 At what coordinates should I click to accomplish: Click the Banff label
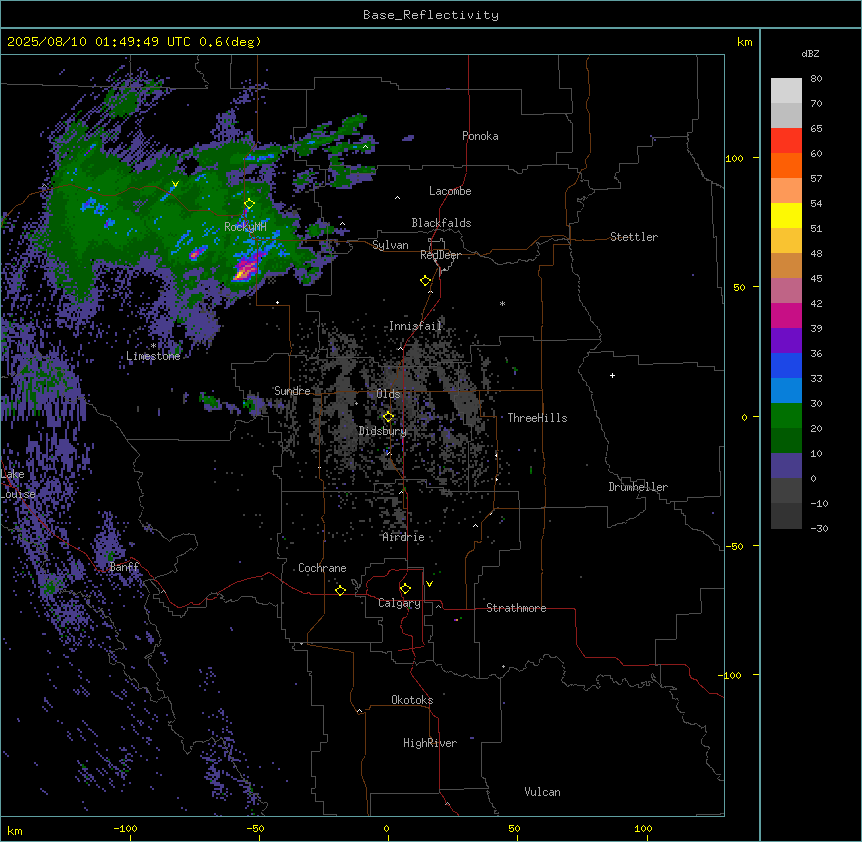click(124, 567)
